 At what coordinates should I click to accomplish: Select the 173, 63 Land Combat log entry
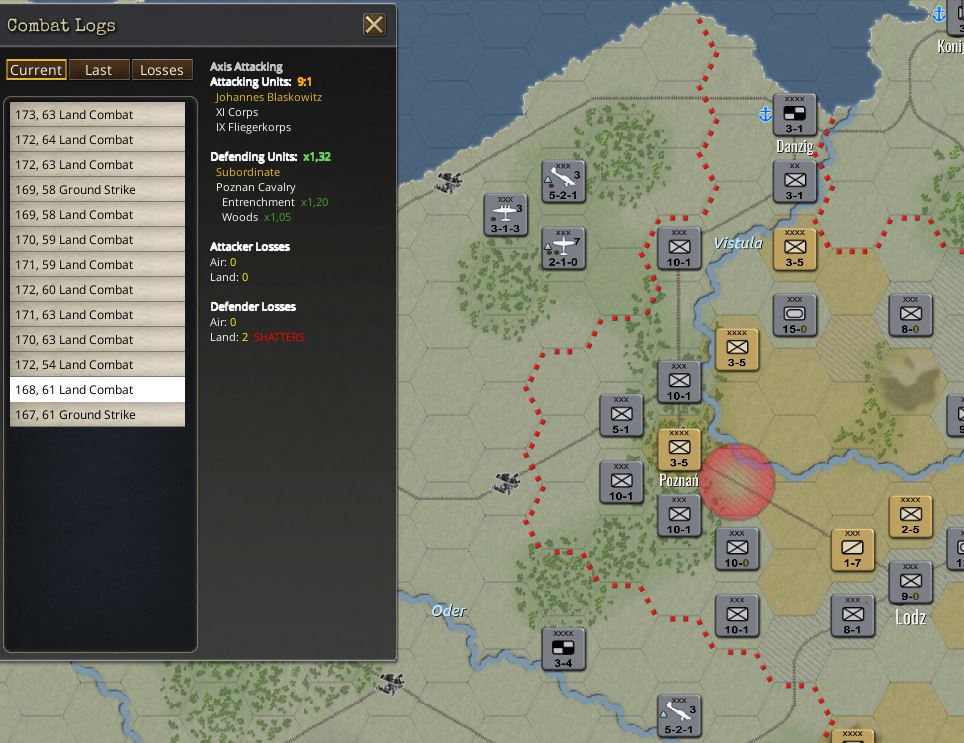tap(96, 114)
